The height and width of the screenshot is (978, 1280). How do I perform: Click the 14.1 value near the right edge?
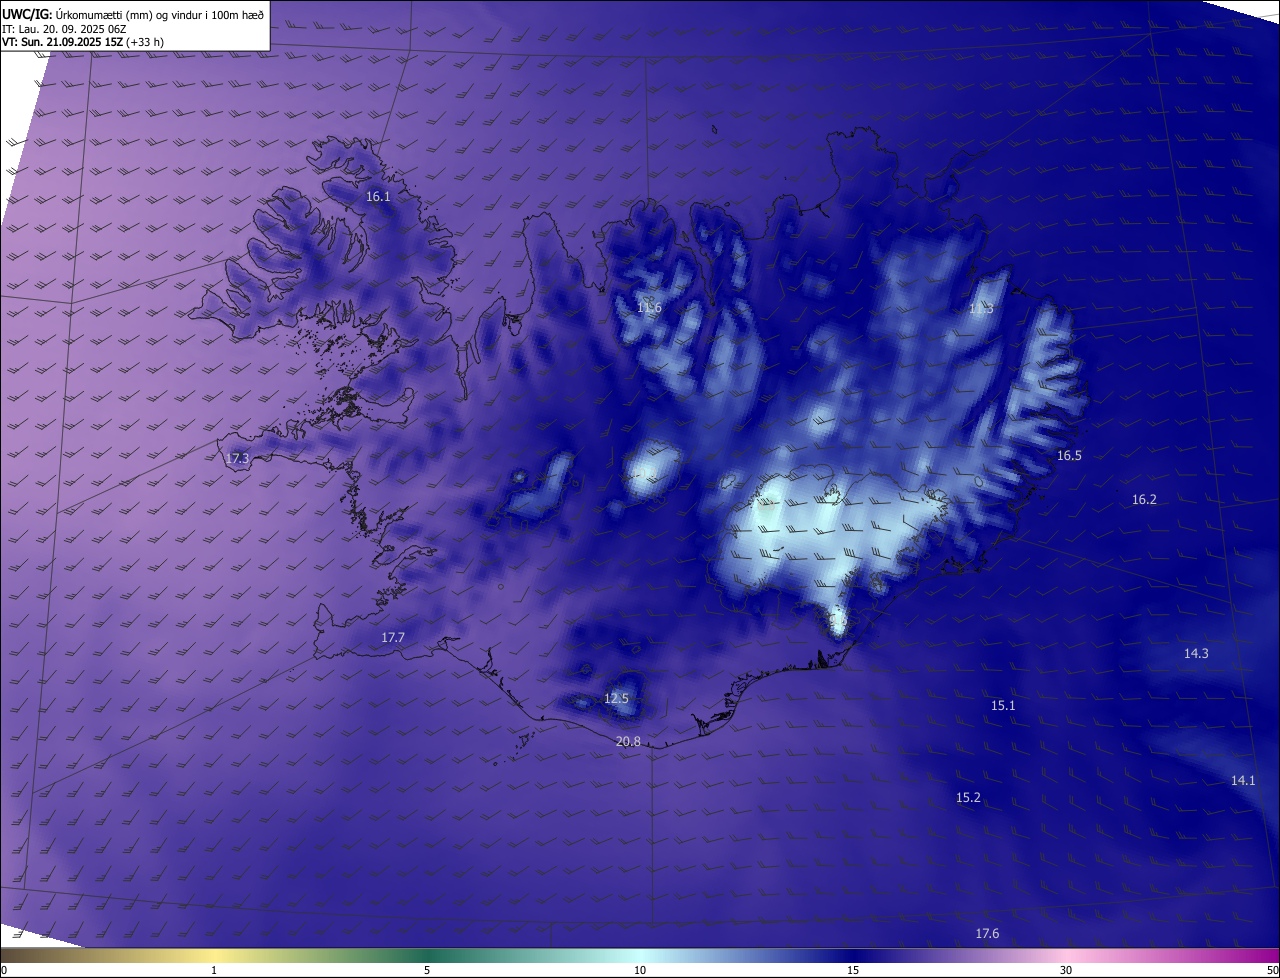click(x=1243, y=780)
